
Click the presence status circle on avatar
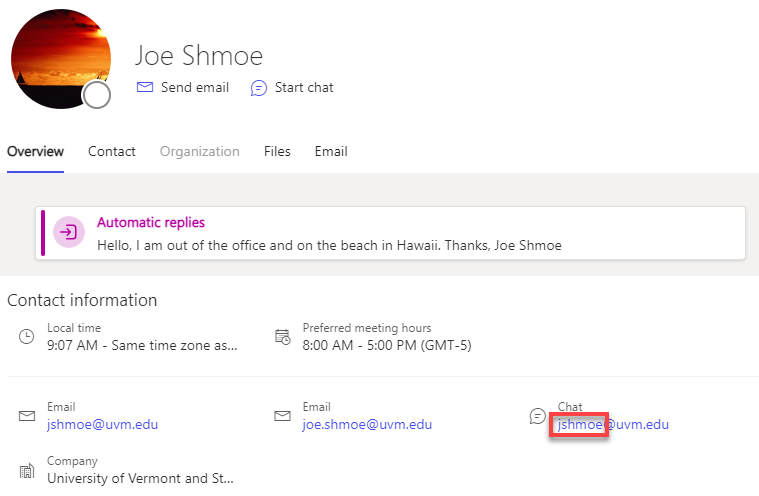(x=96, y=95)
